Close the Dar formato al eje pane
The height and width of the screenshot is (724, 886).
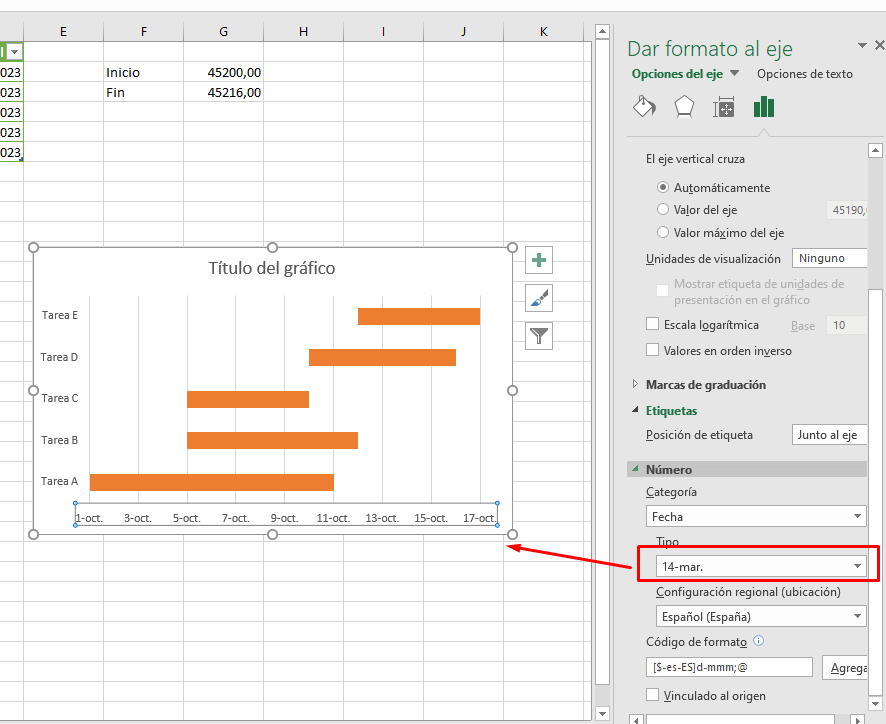(879, 45)
